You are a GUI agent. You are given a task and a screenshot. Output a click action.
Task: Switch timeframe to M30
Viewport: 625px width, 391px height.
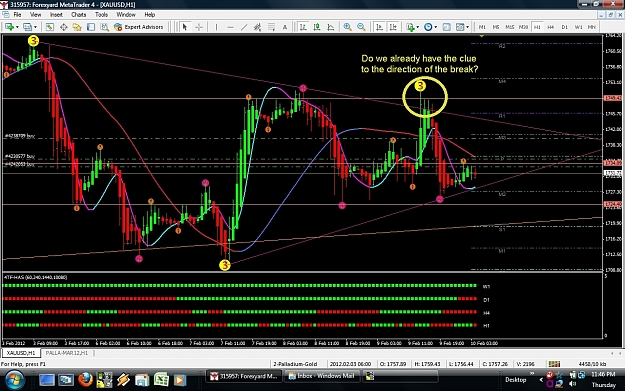point(523,27)
